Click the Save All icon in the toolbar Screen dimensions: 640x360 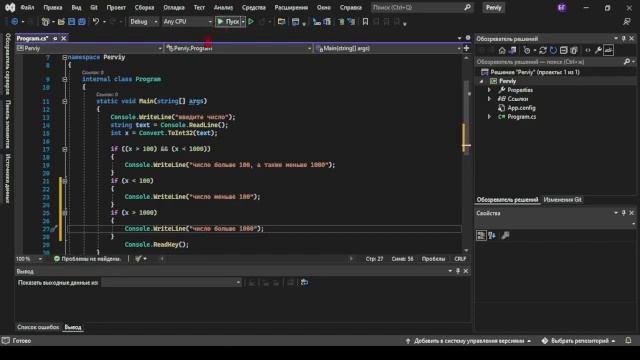tap(82, 22)
